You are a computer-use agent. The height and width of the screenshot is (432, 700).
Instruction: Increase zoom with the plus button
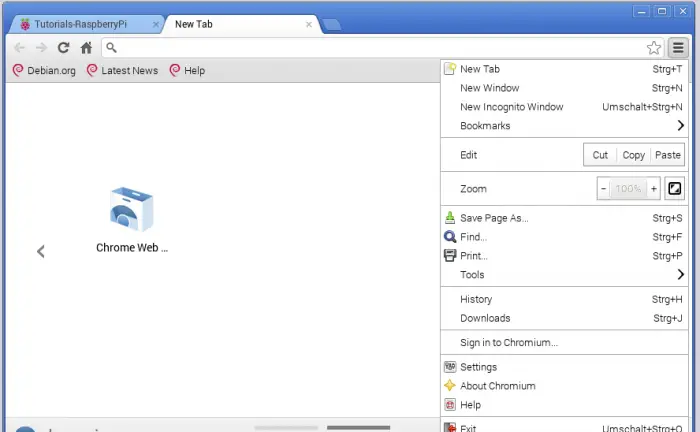pyautogui.click(x=654, y=189)
